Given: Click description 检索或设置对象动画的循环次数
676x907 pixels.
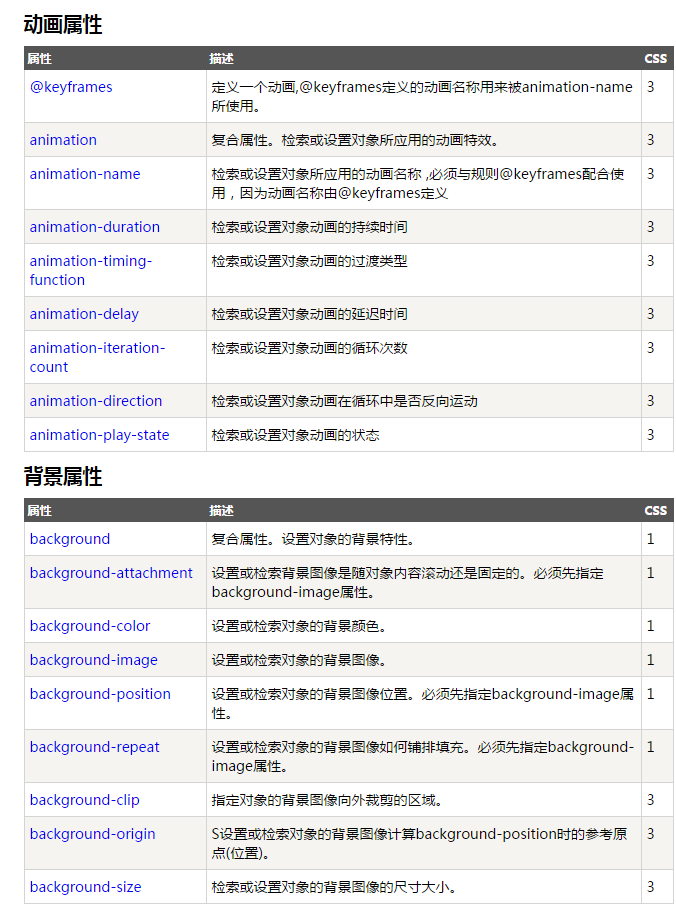Looking at the screenshot, I should [309, 348].
